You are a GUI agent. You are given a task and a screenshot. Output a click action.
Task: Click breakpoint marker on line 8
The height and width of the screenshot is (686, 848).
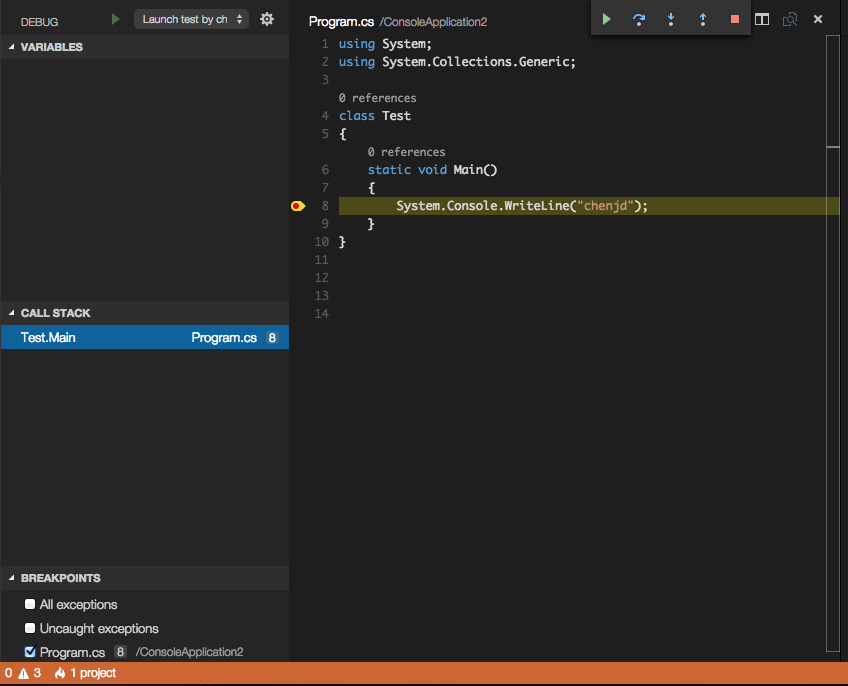pos(298,206)
